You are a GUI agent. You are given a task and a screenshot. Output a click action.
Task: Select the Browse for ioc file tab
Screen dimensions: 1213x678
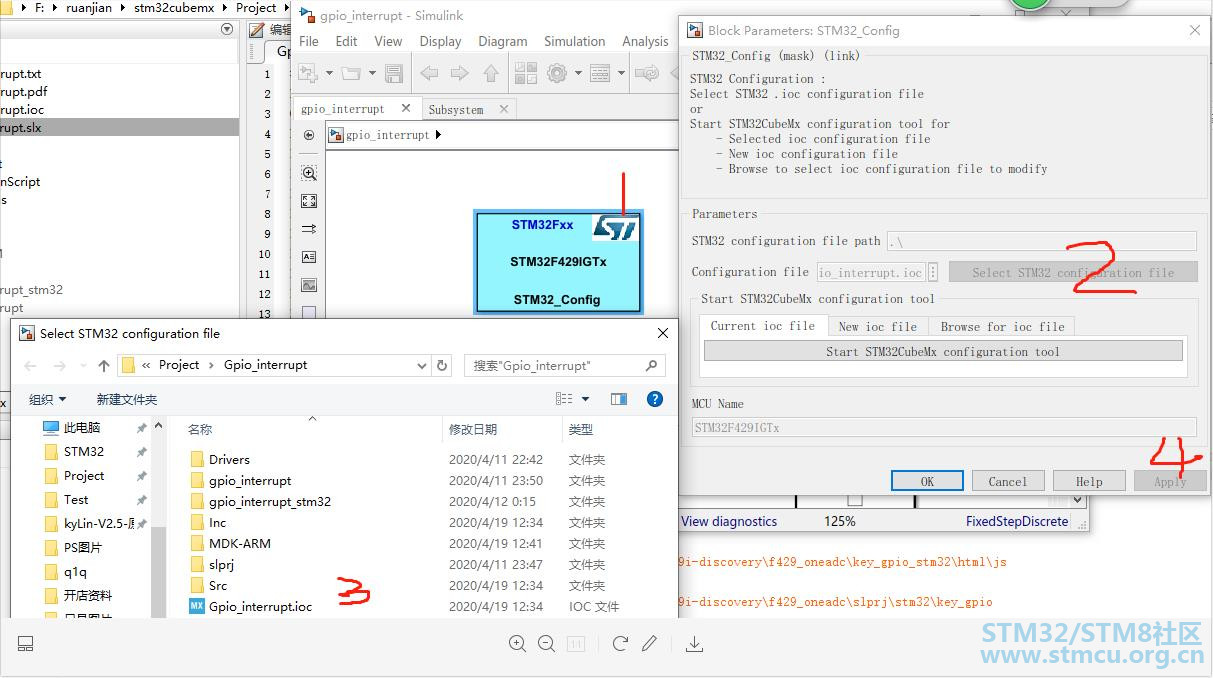[x=1002, y=326]
